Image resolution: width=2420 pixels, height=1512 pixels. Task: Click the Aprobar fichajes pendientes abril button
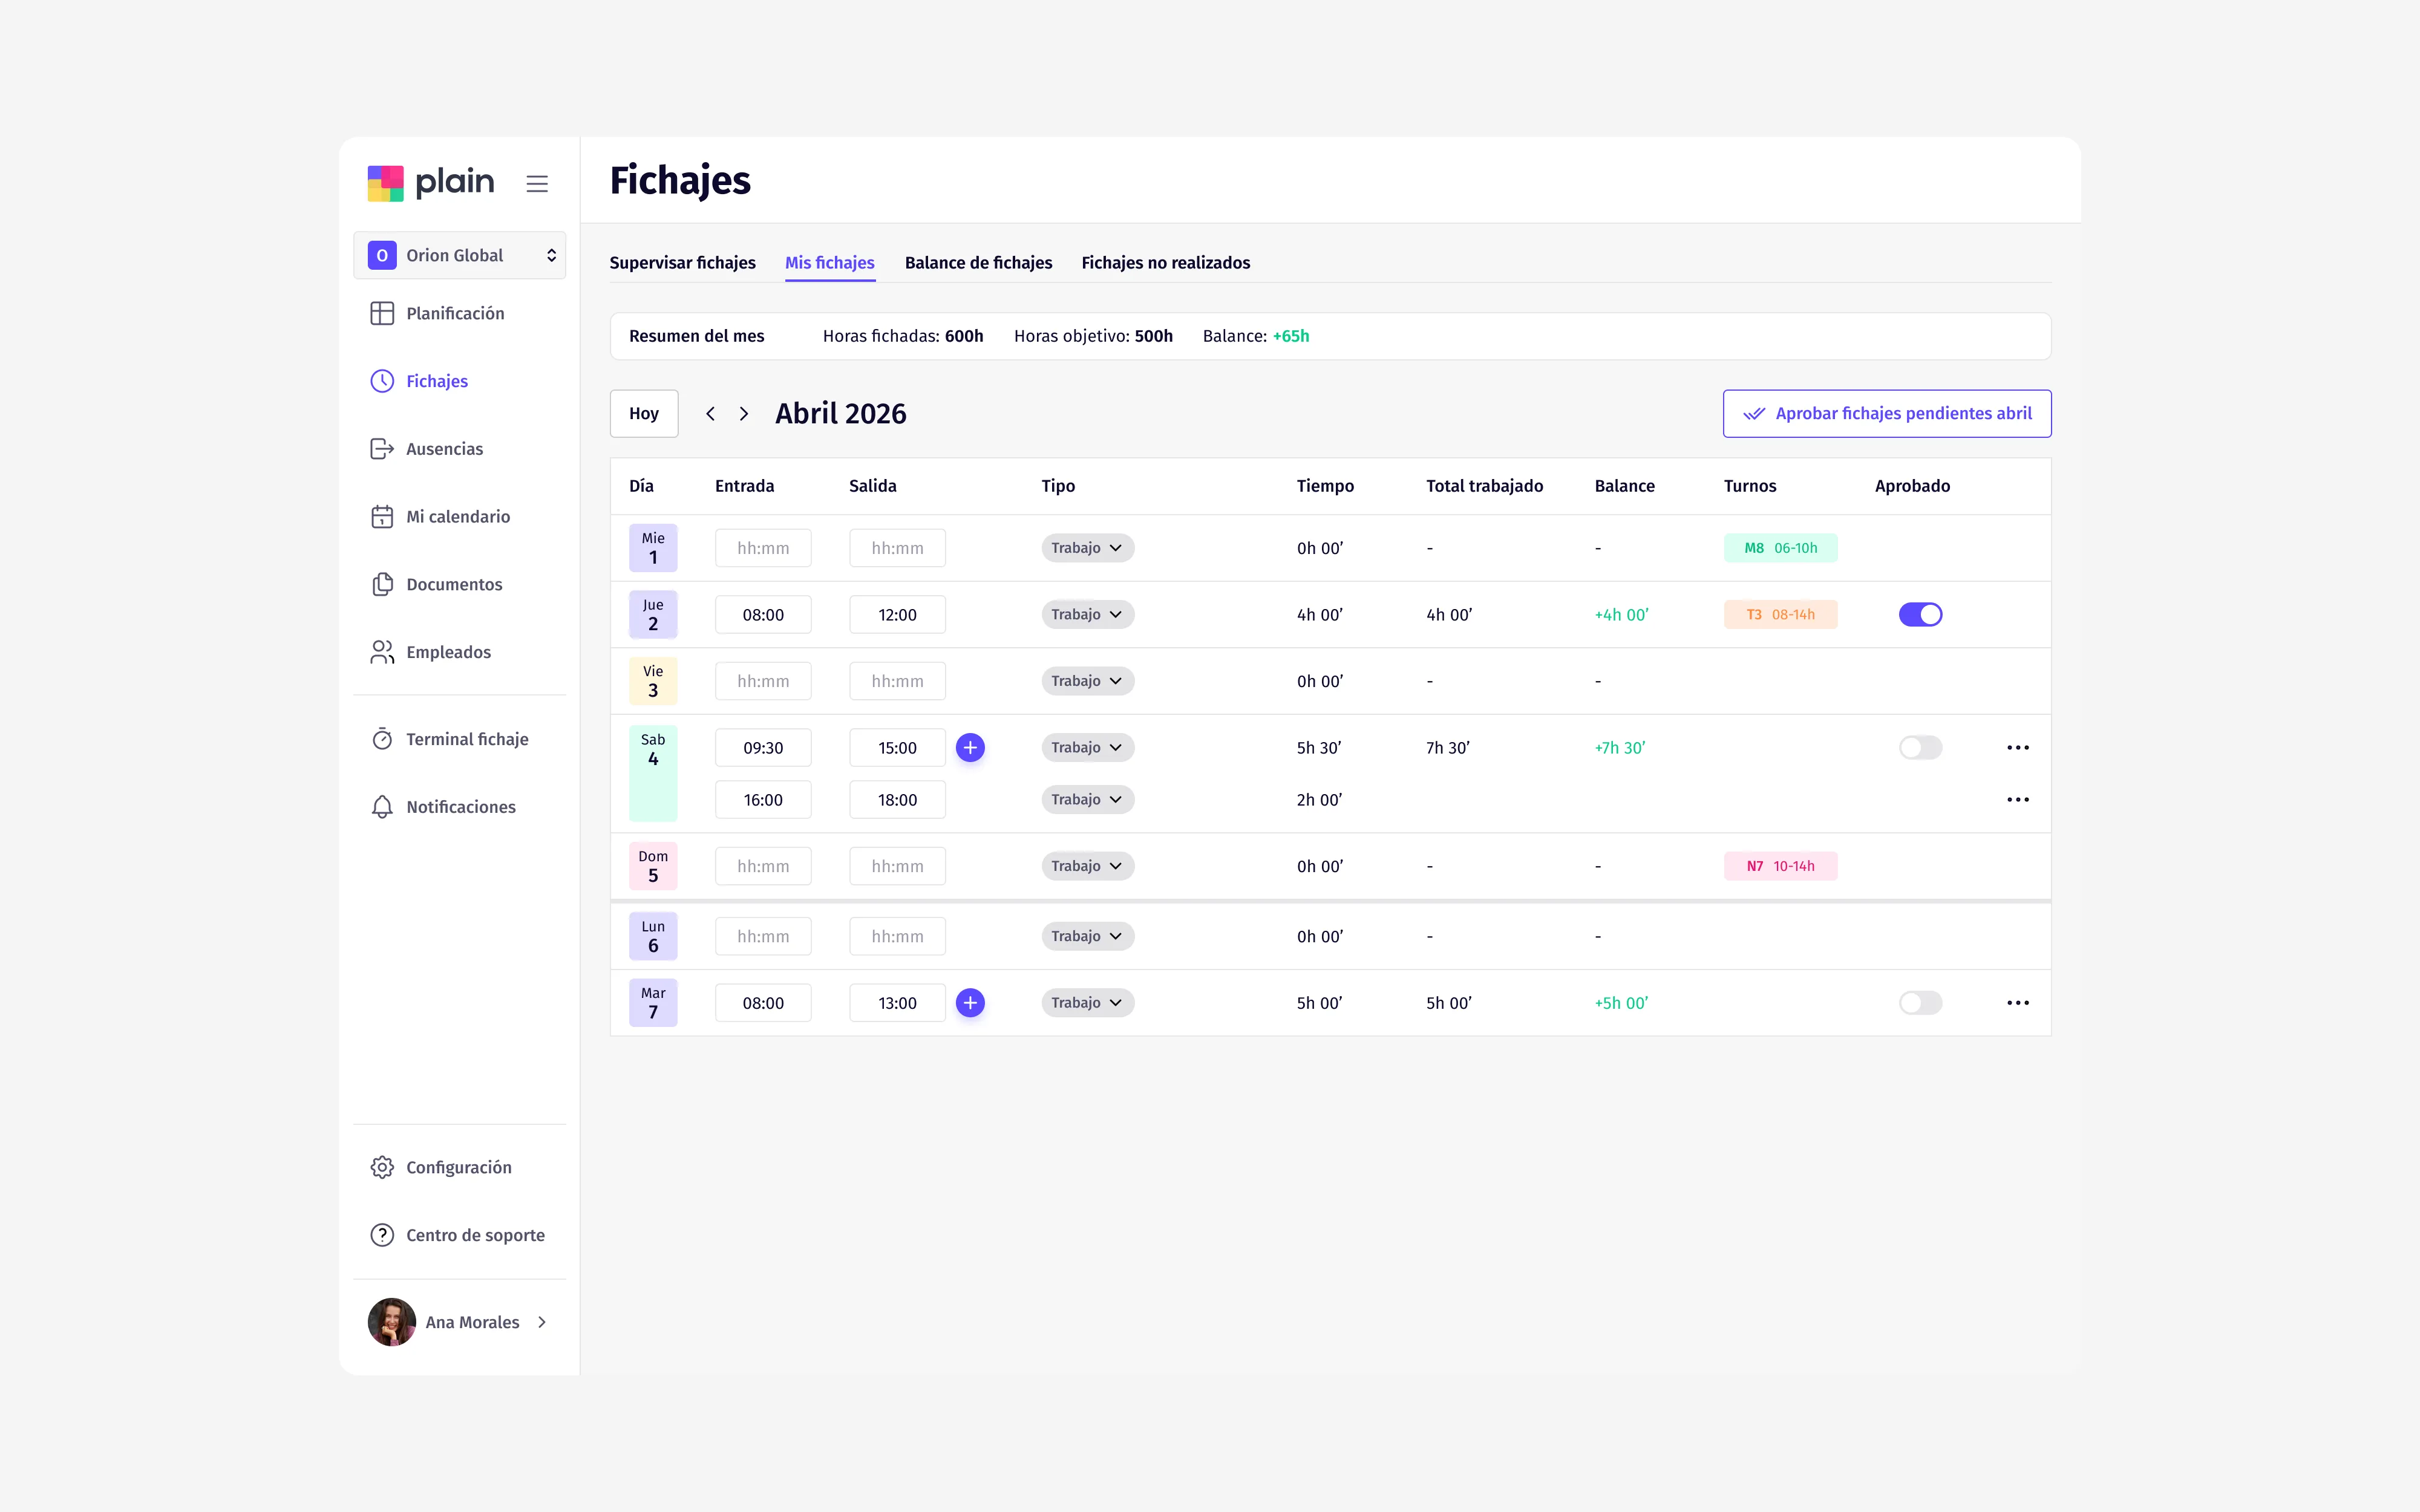pyautogui.click(x=1887, y=413)
